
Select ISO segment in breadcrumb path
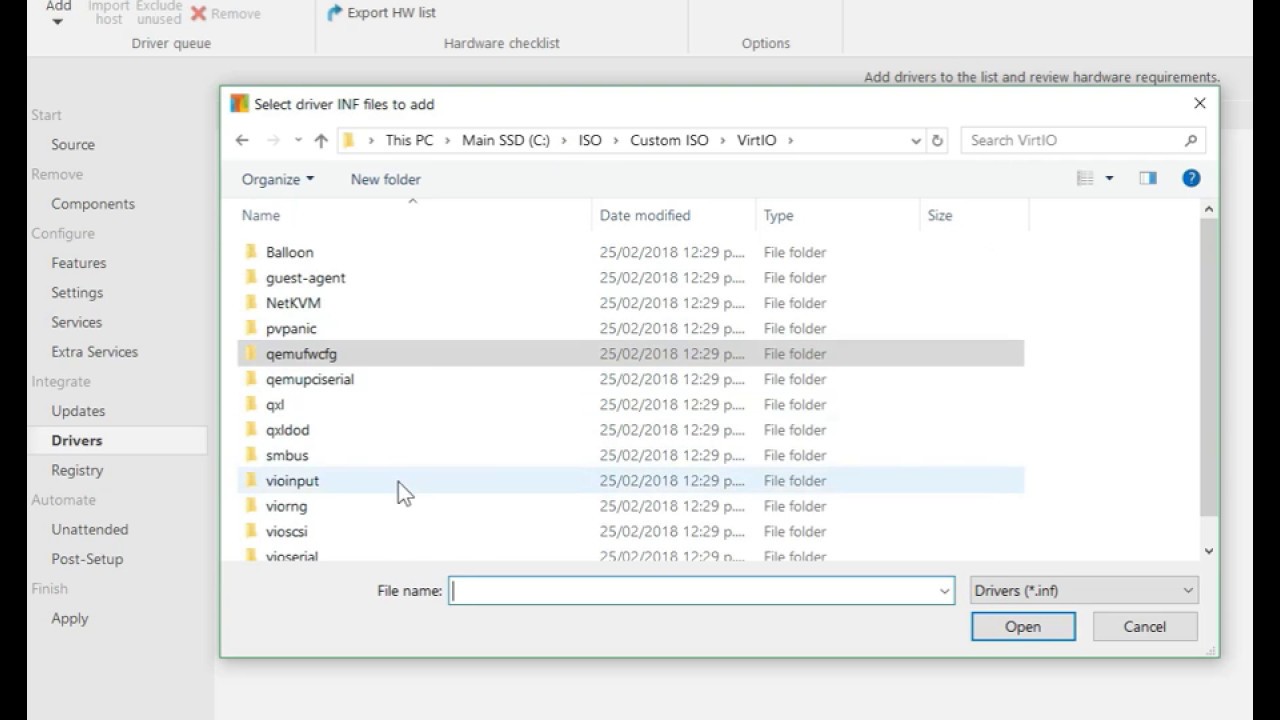pyautogui.click(x=590, y=141)
